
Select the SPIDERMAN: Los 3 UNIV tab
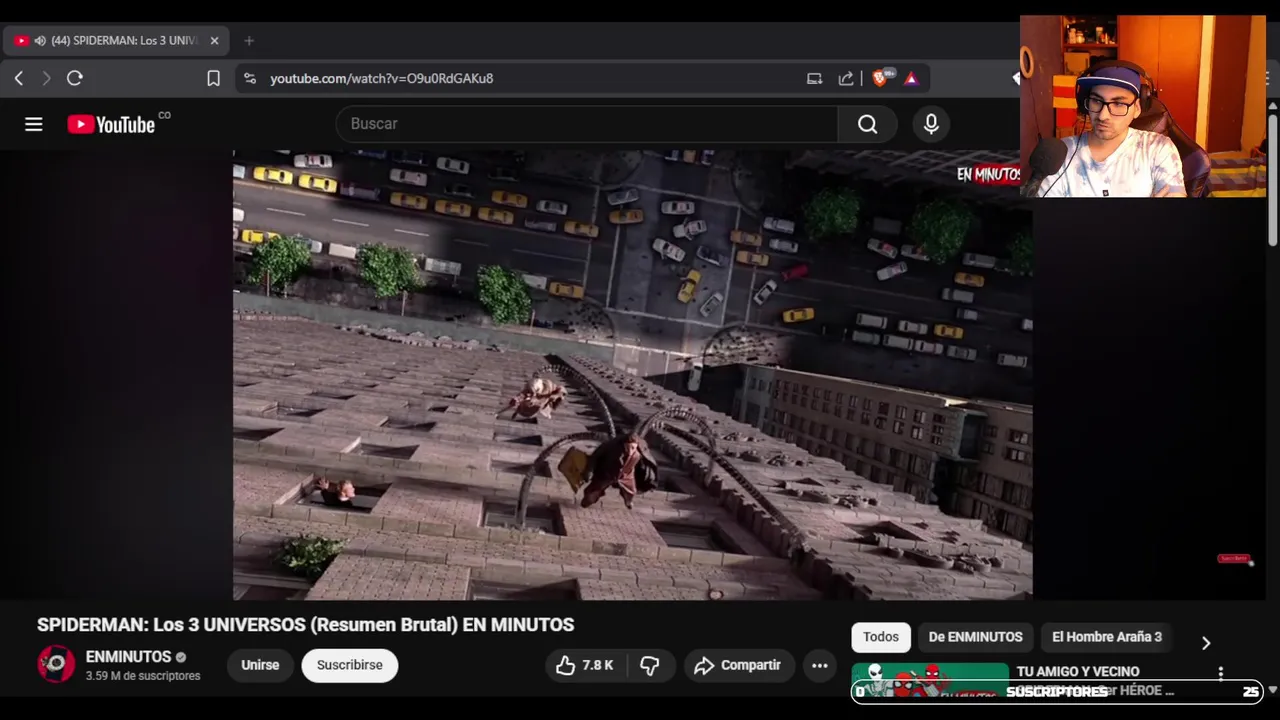116,41
